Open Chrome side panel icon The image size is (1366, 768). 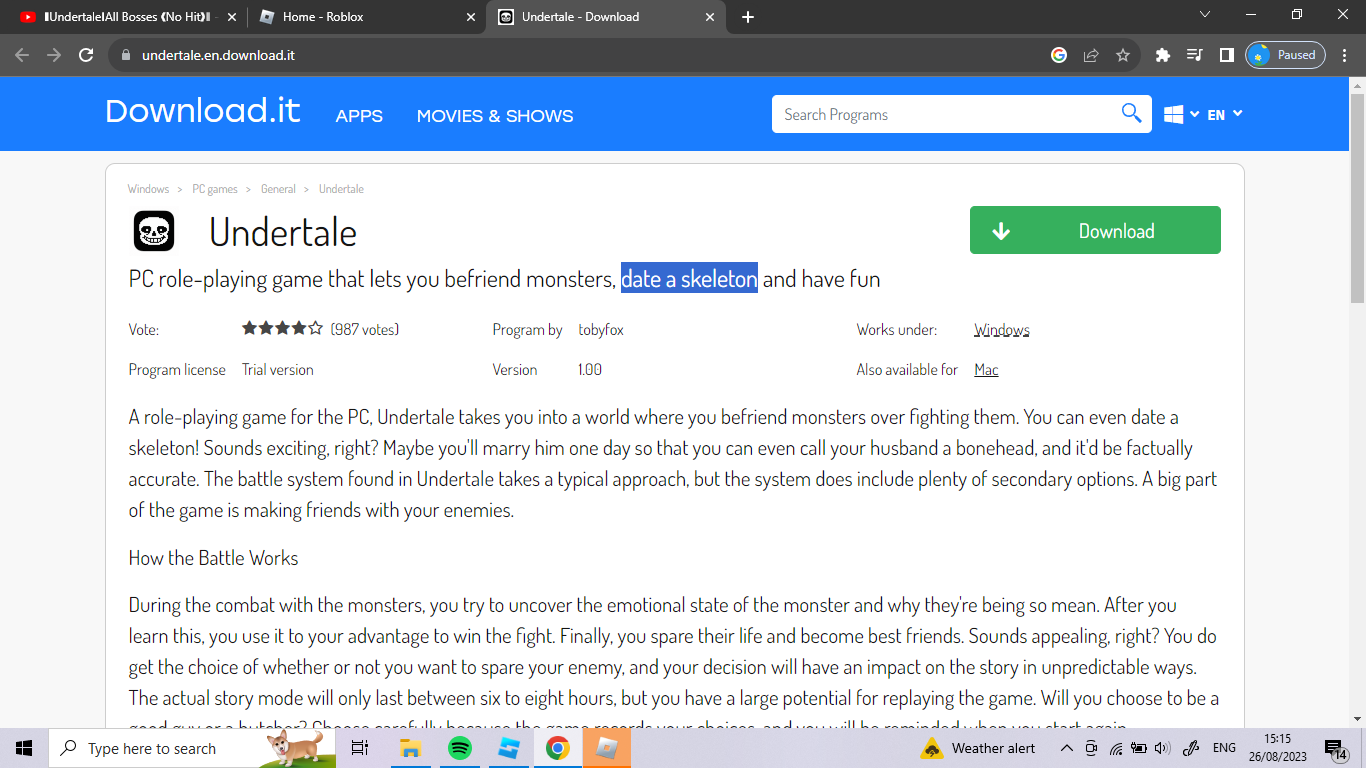click(x=1226, y=55)
